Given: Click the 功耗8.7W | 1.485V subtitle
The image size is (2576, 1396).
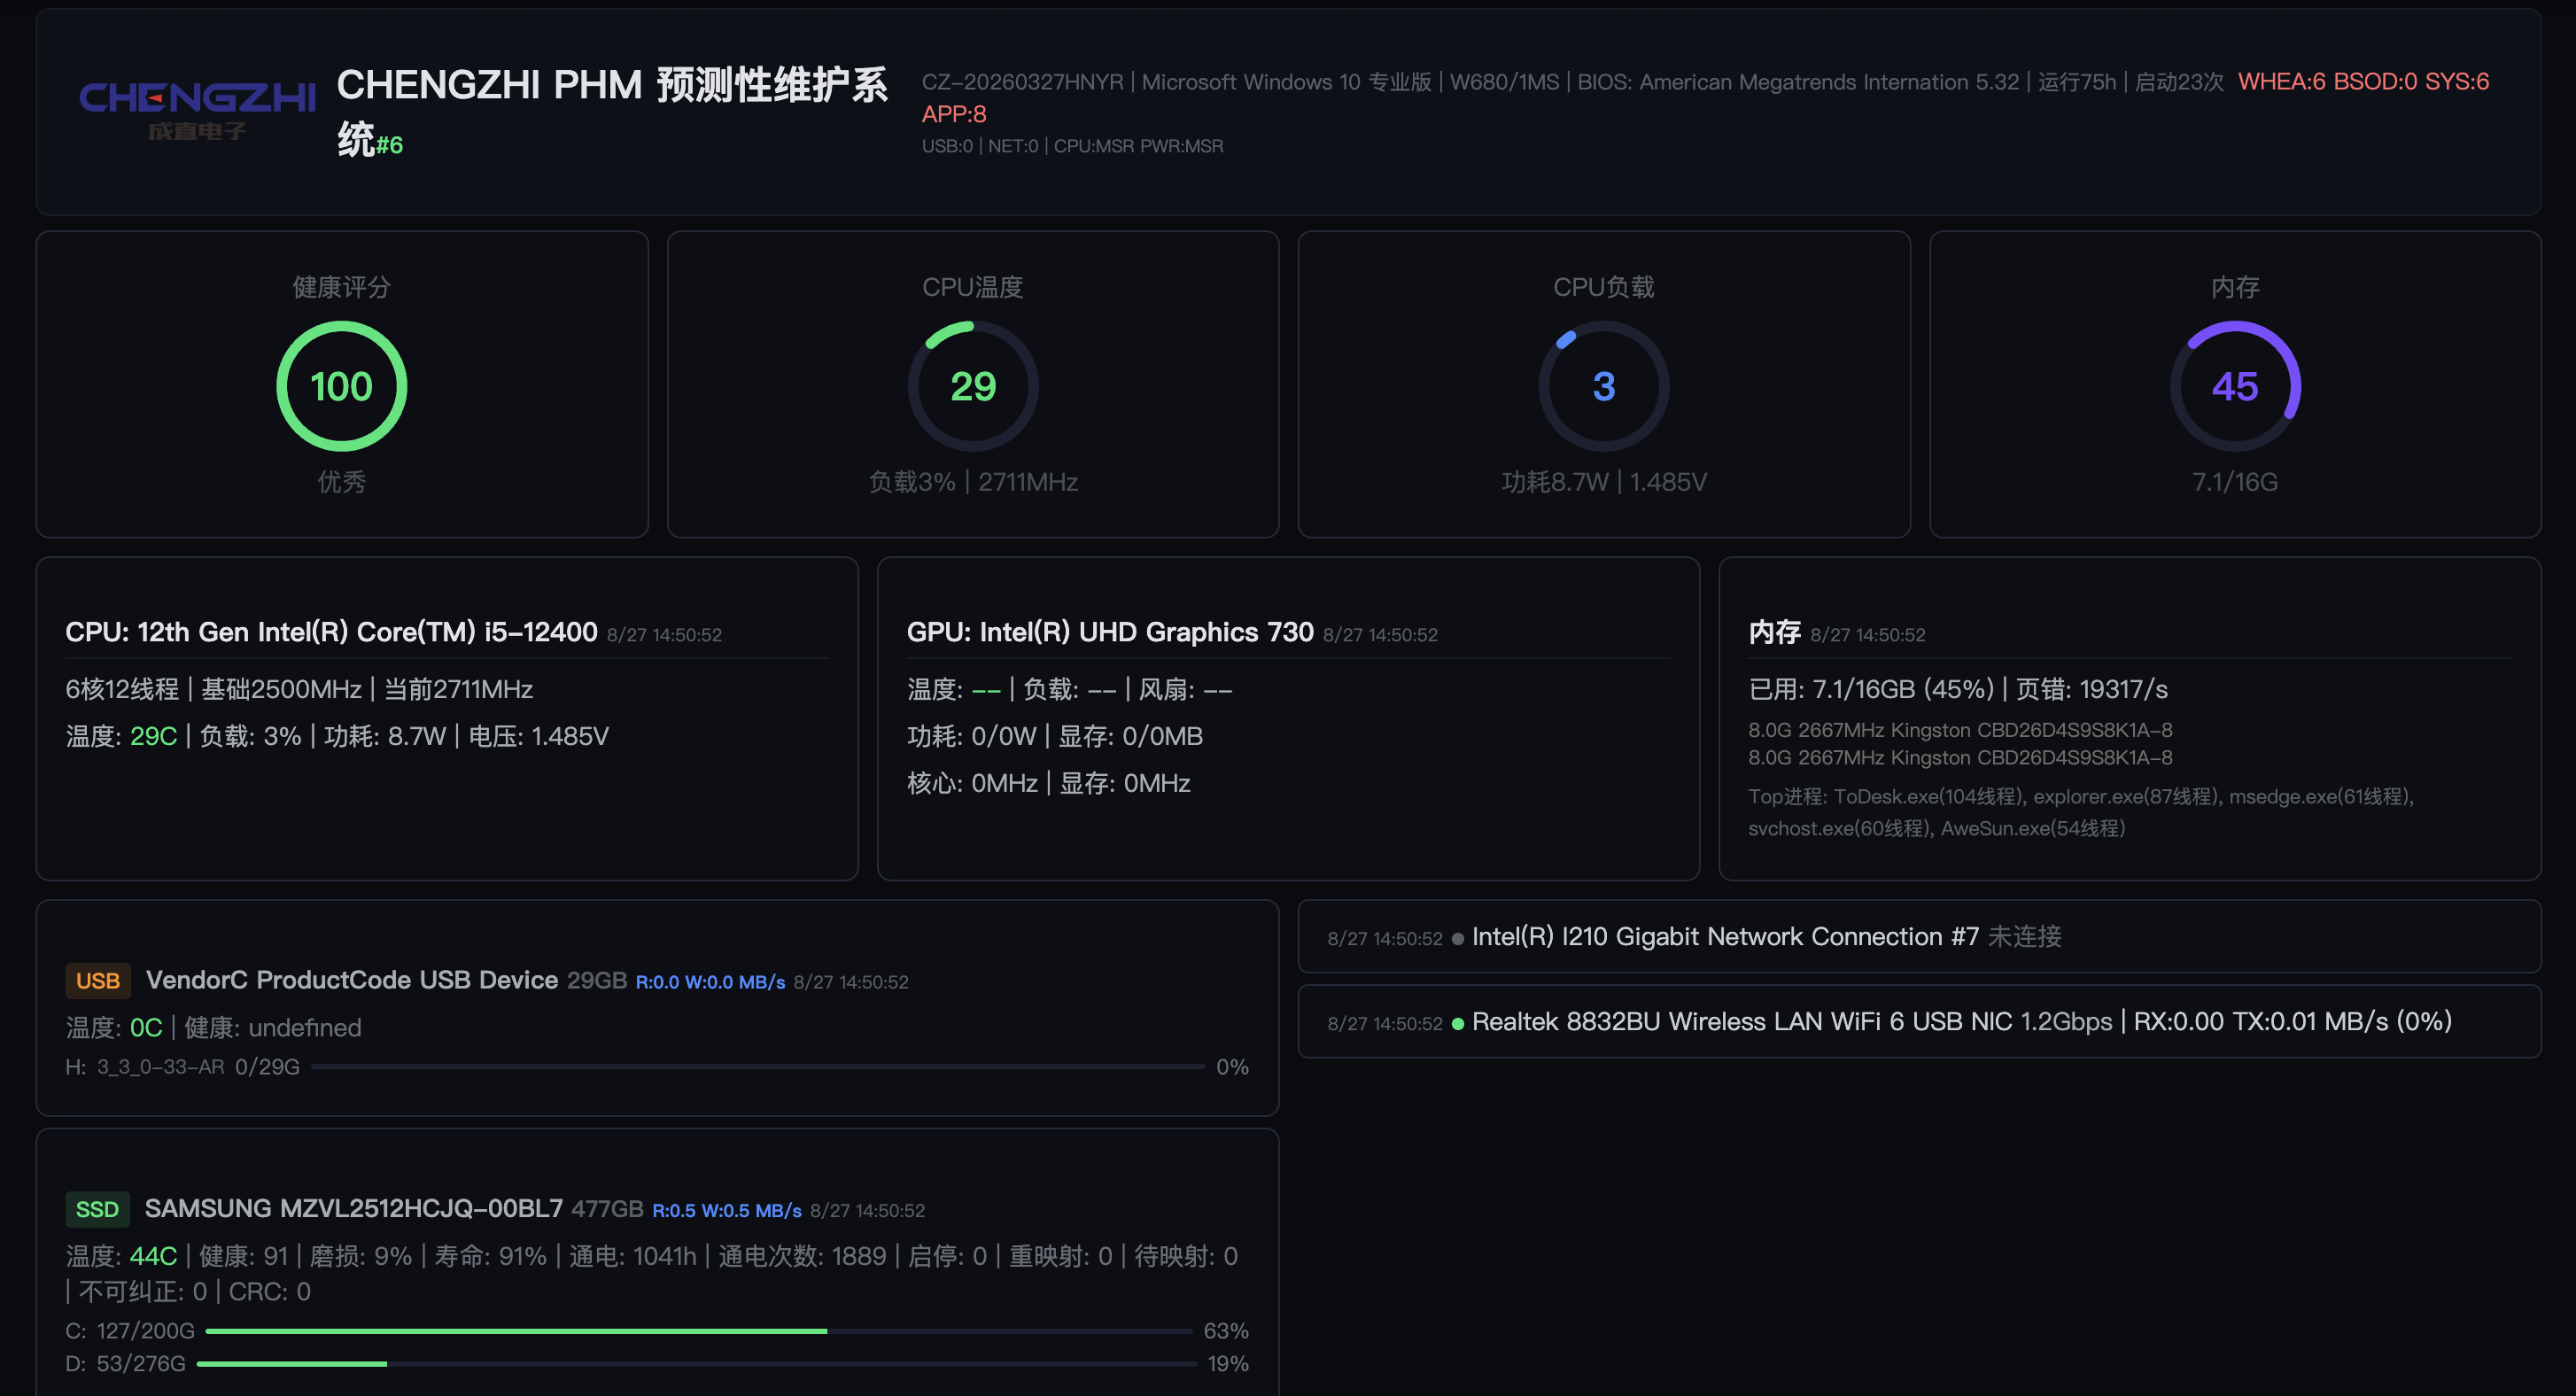Looking at the screenshot, I should coord(1604,482).
